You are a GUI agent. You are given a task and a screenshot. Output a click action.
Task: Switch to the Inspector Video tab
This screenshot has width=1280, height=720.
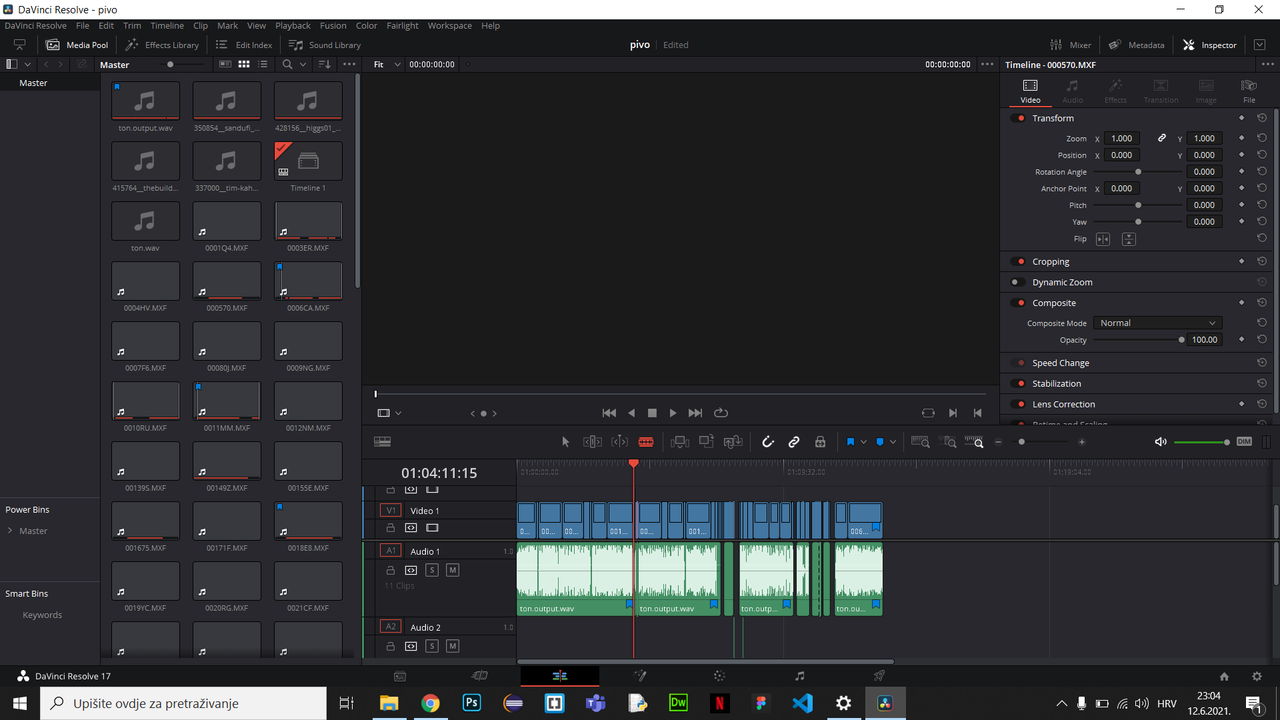coord(1030,91)
